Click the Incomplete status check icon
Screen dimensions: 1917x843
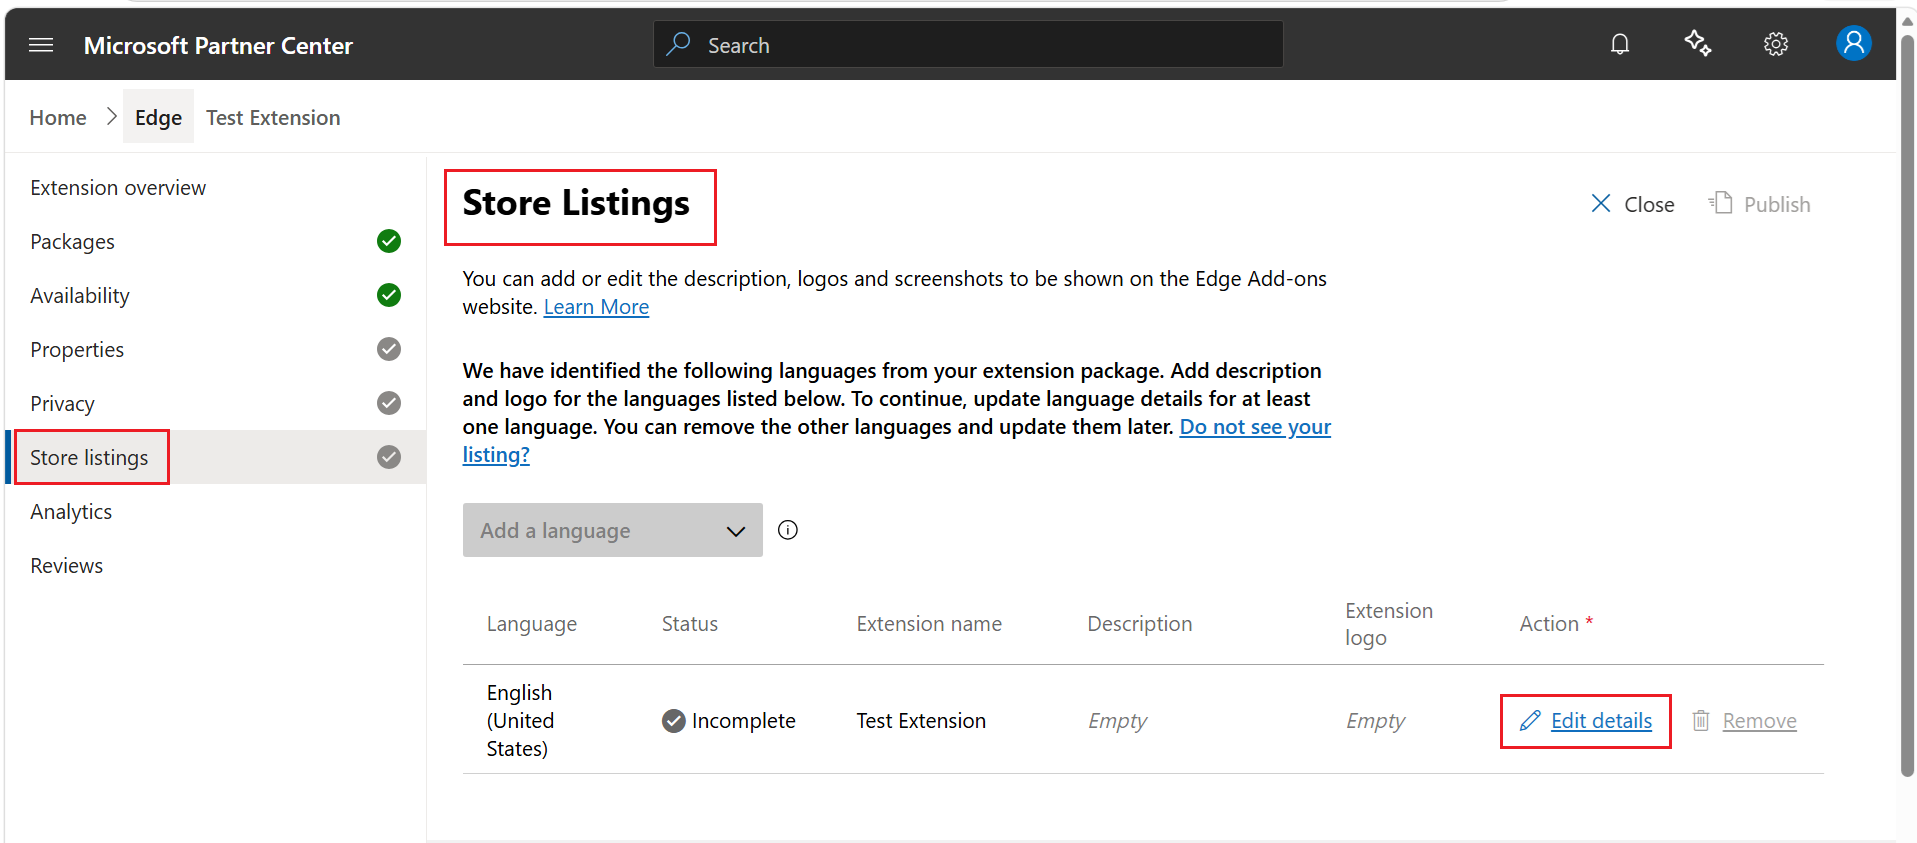674,721
